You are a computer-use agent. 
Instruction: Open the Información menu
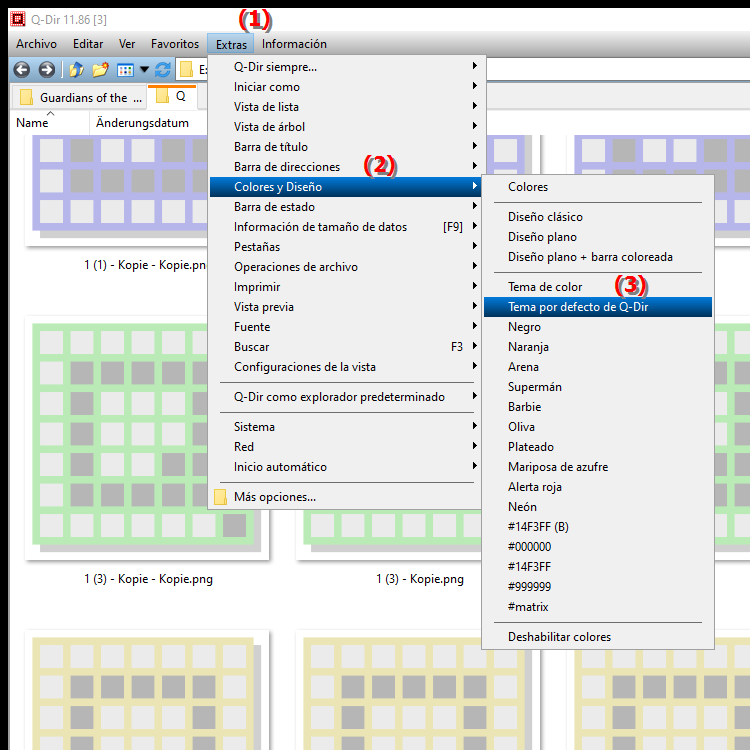point(294,44)
